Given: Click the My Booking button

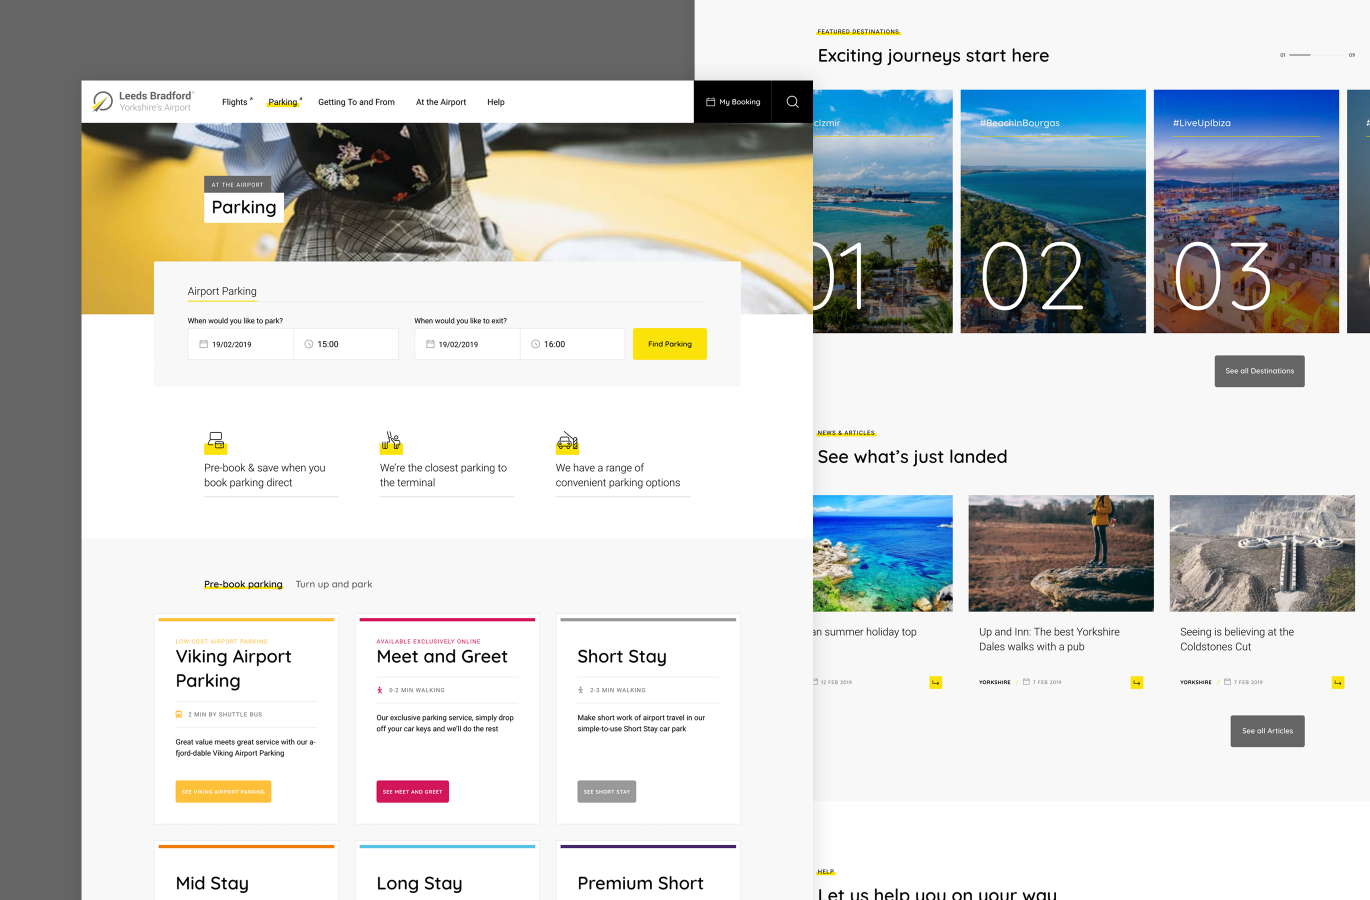Looking at the screenshot, I should pyautogui.click(x=733, y=102).
